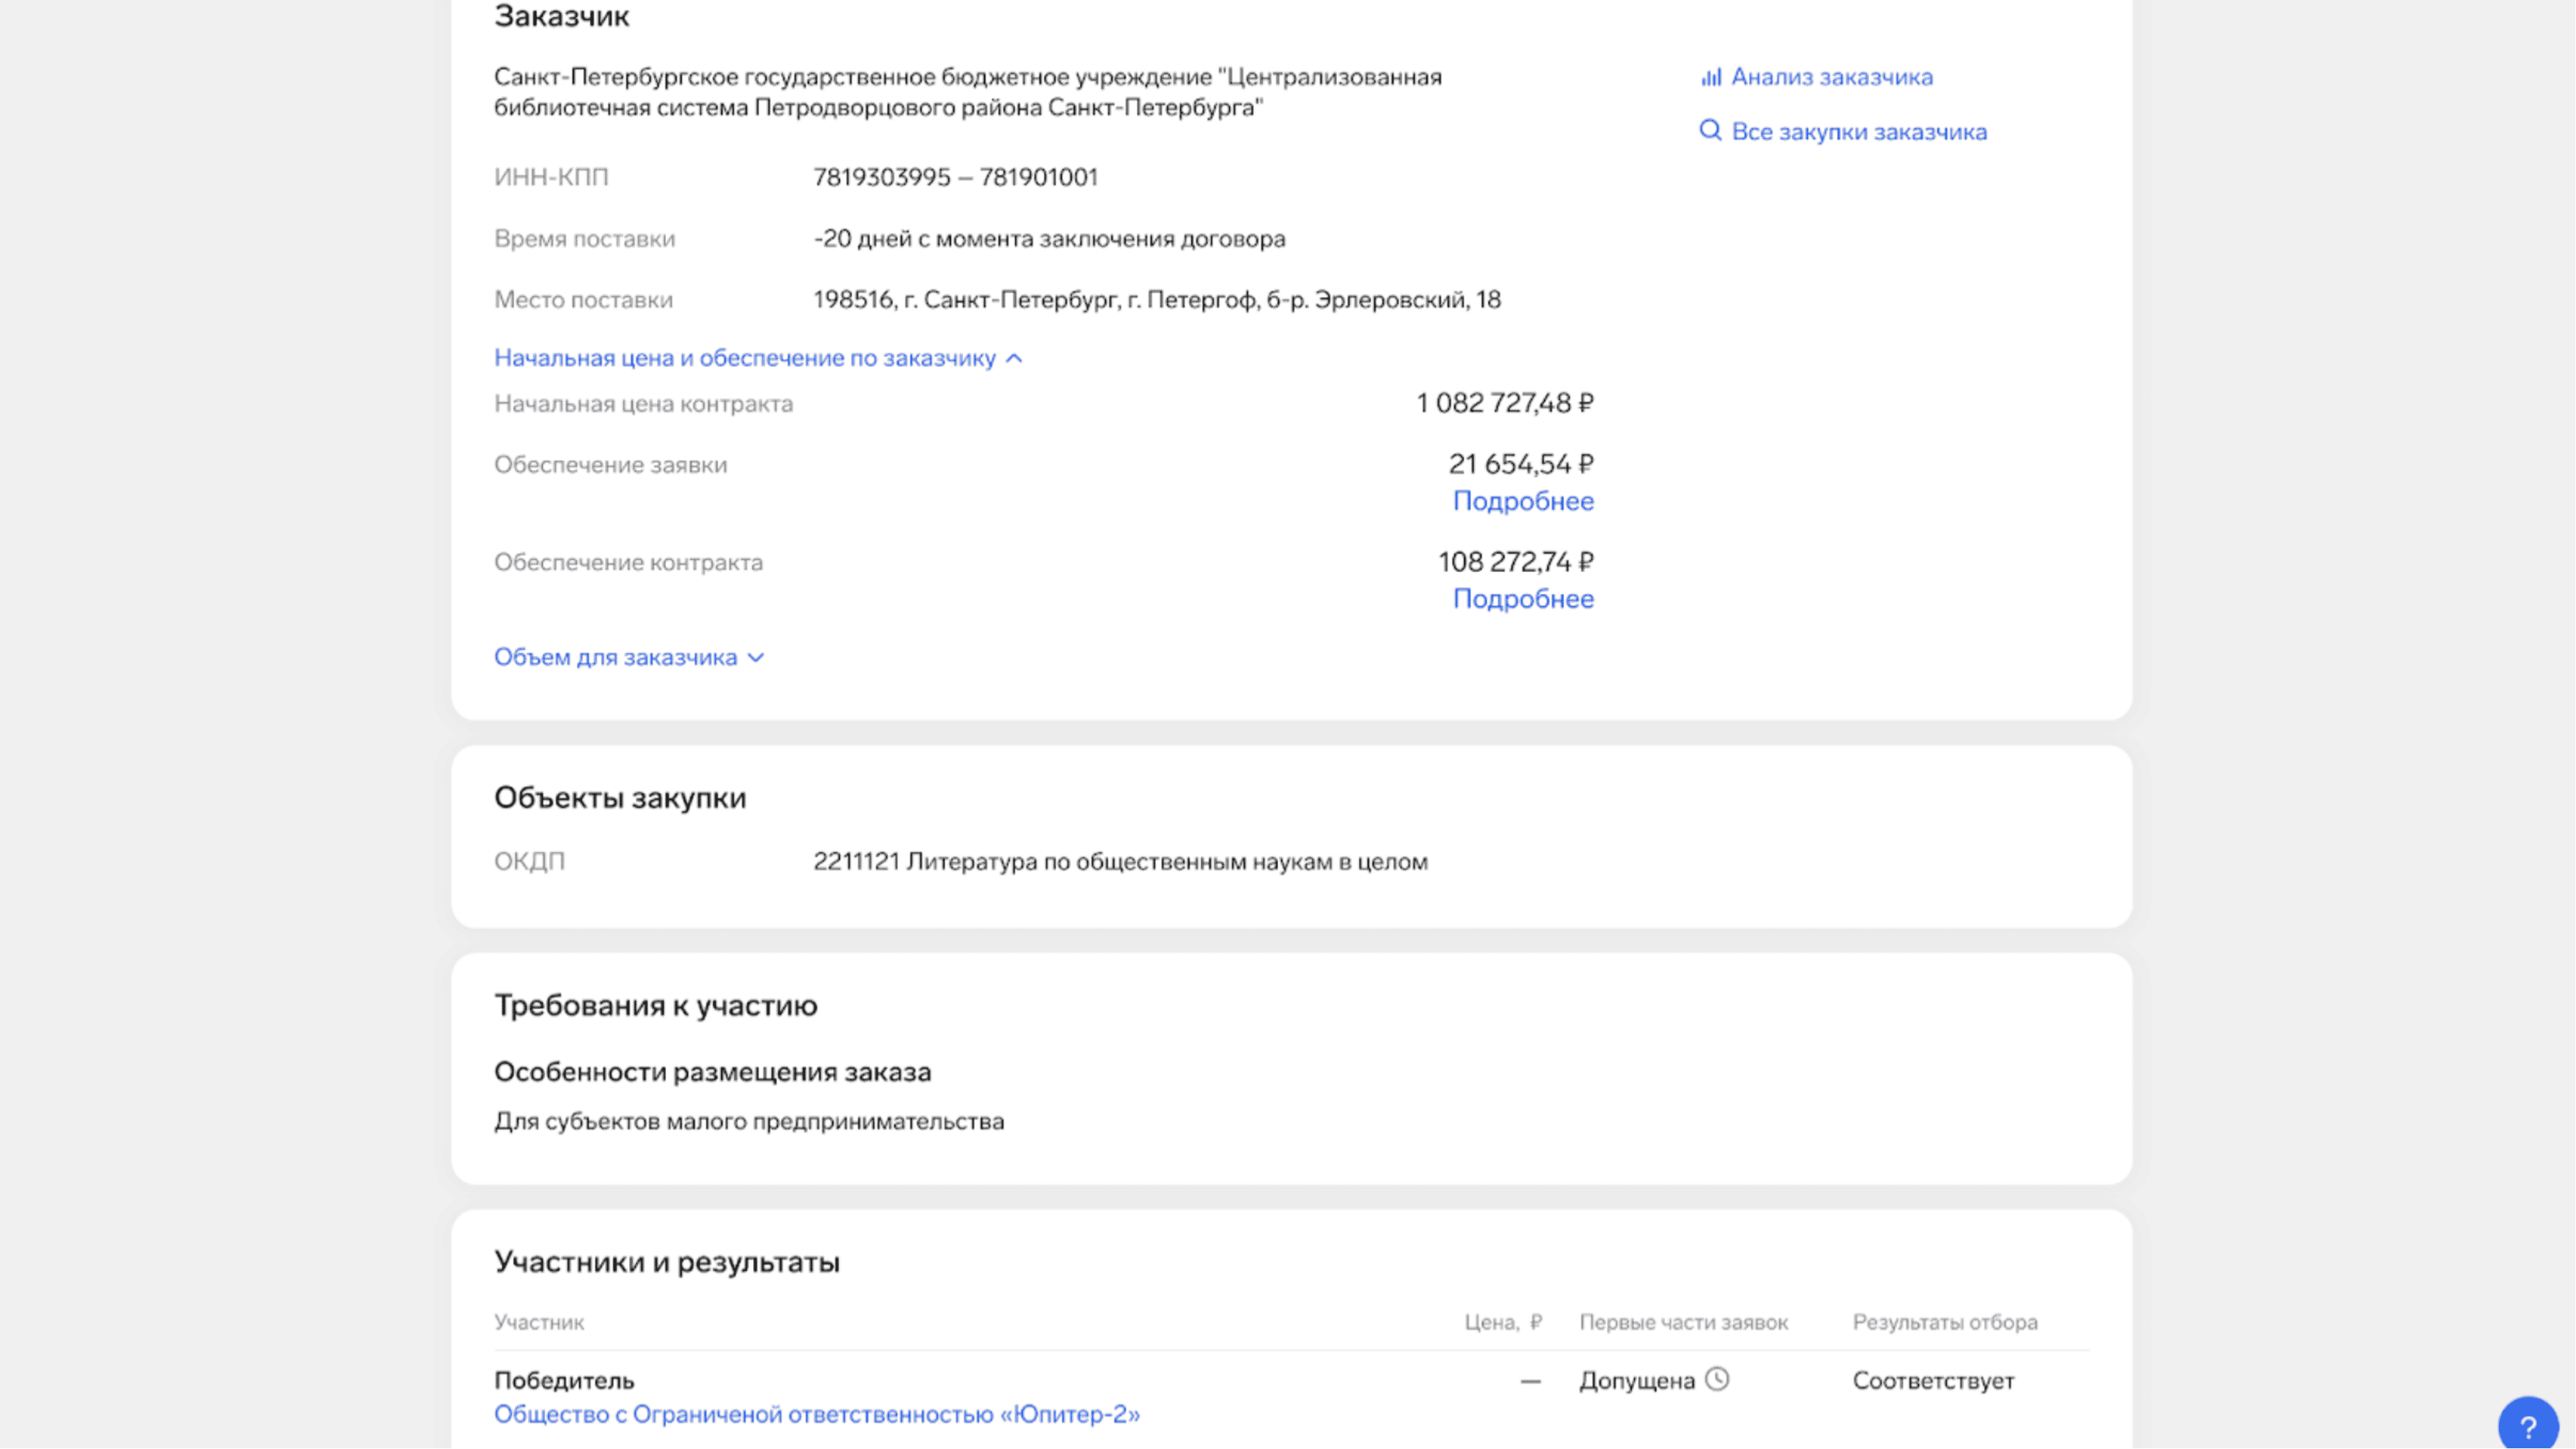Click the magnifier icon beside Все закупки заказчика
Image resolution: width=2576 pixels, height=1449 pixels.
[1711, 131]
